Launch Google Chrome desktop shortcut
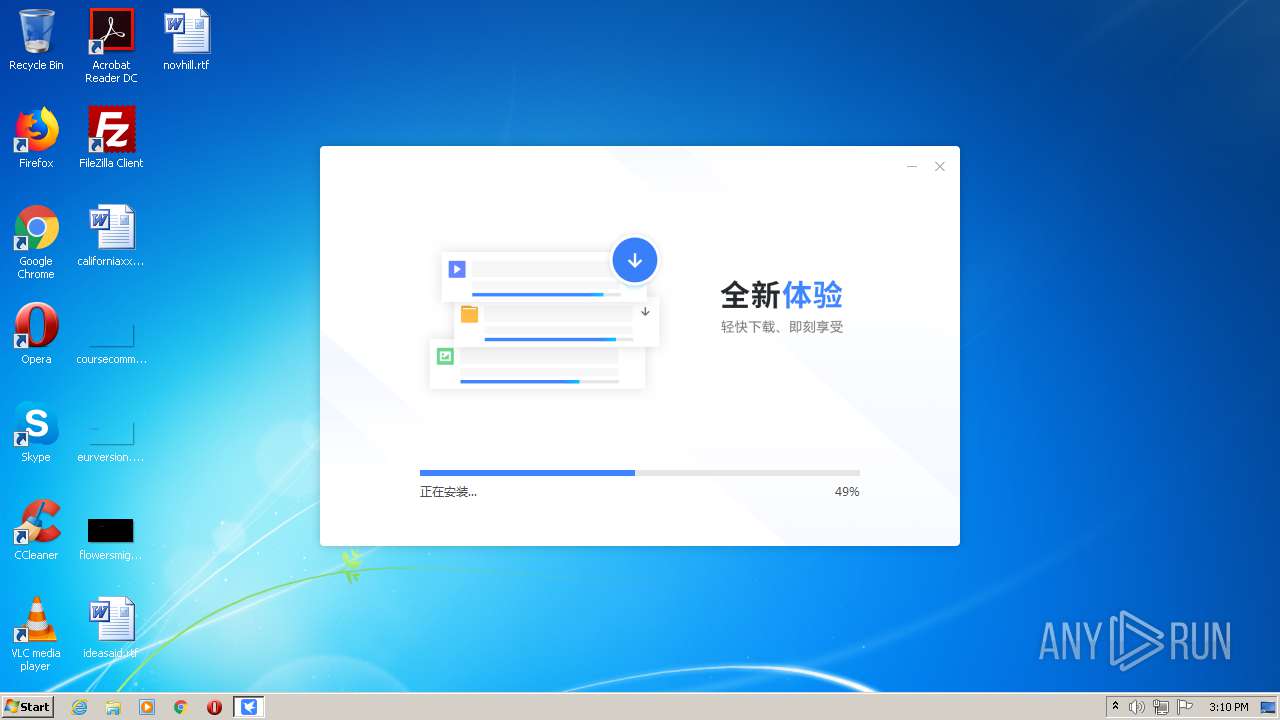 pyautogui.click(x=36, y=242)
